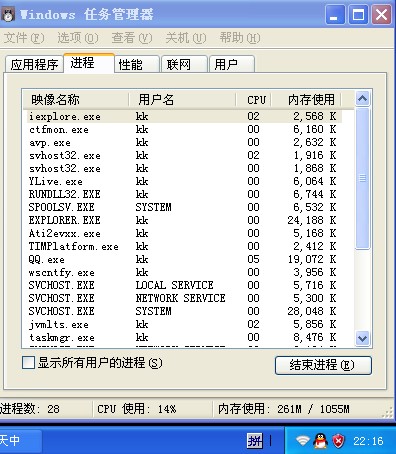Open the 关机(U) menu
This screenshot has width=396, height=454.
point(186,38)
